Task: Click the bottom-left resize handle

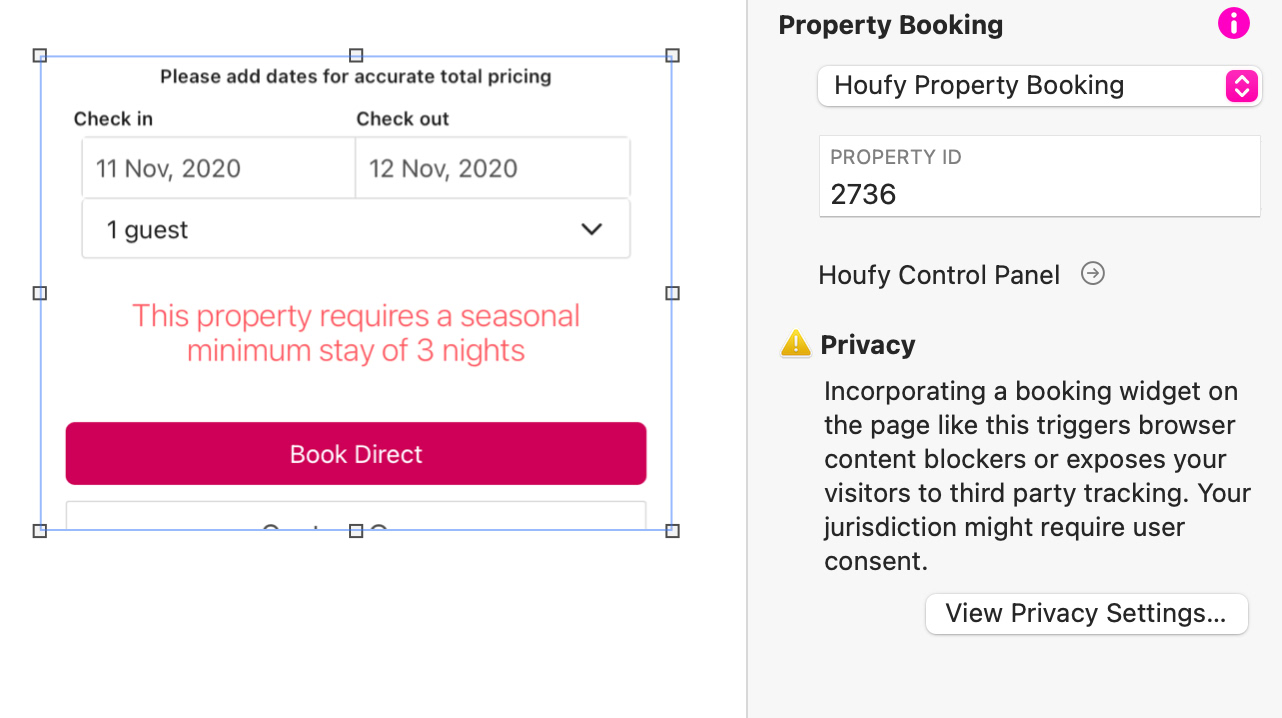Action: click(x=40, y=531)
